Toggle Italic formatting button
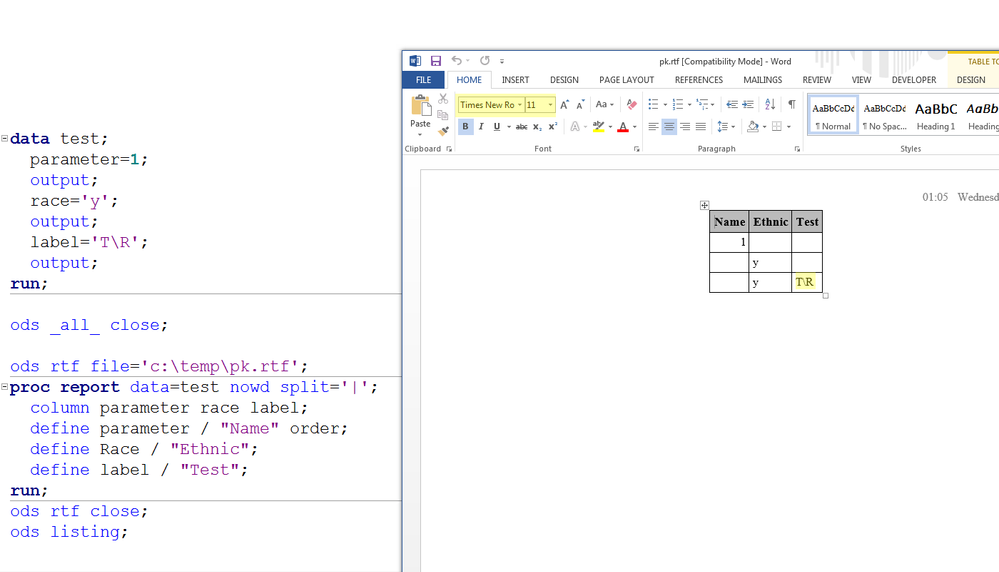999x572 pixels. 481,127
